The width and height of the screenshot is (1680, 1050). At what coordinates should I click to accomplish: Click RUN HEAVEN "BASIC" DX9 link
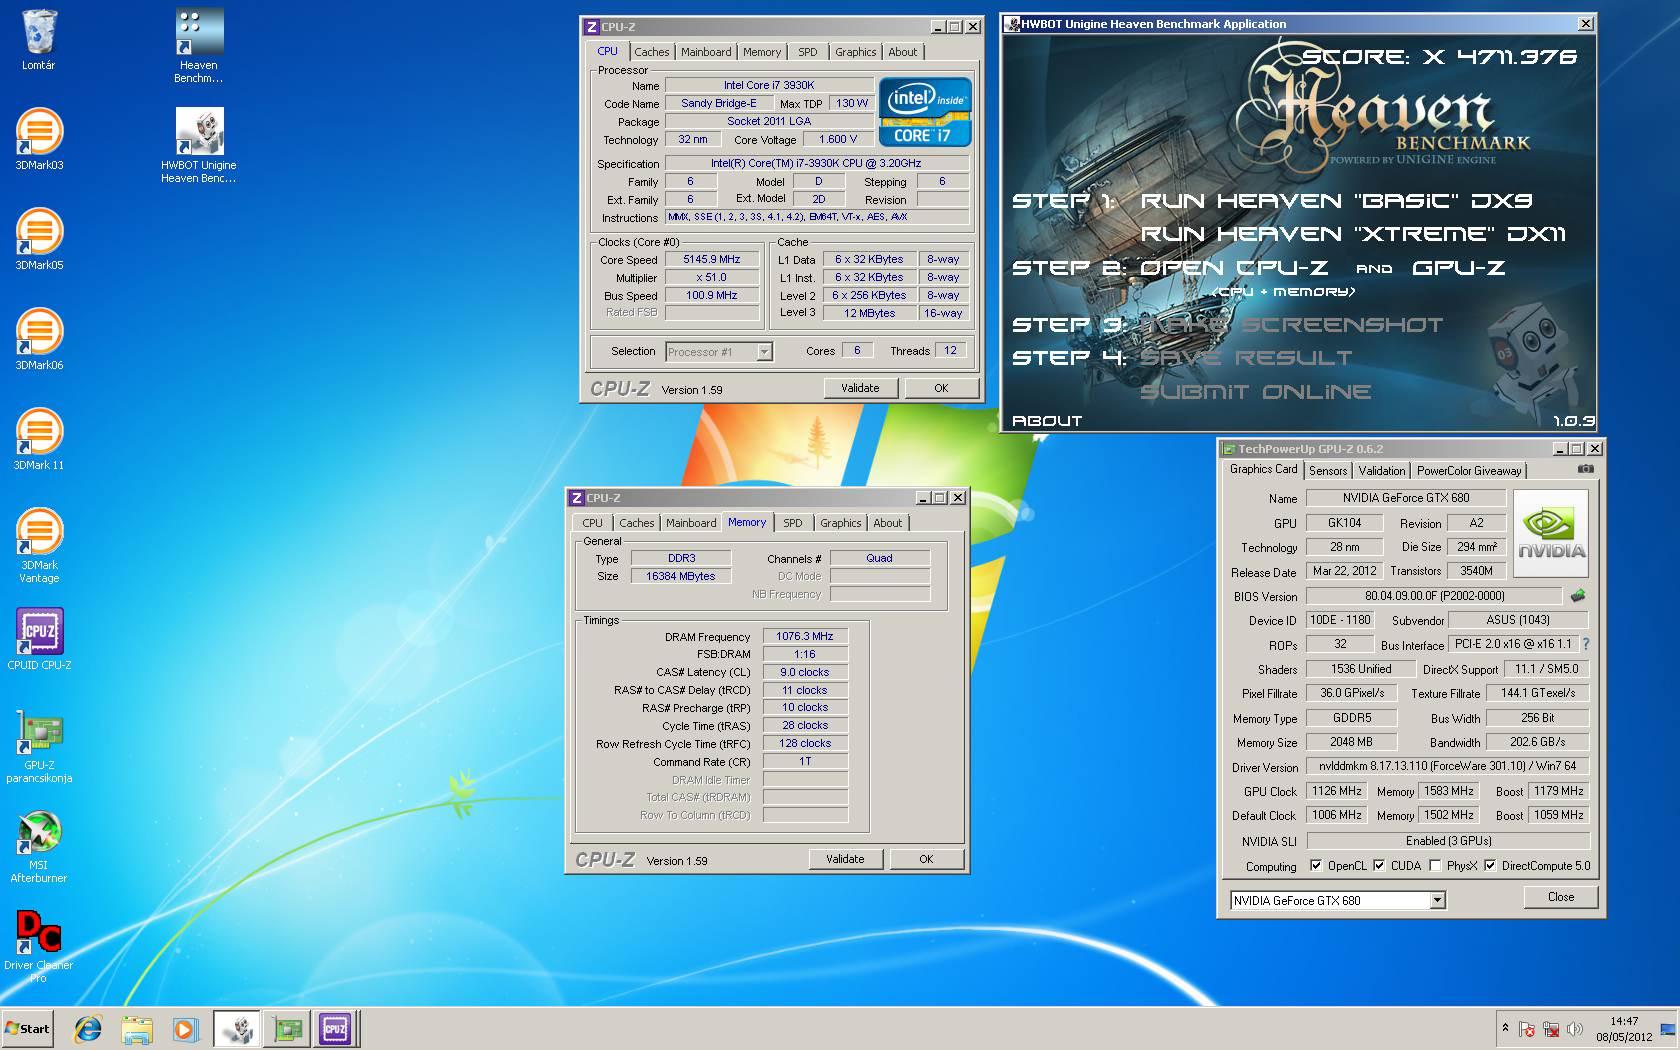tap(1336, 201)
